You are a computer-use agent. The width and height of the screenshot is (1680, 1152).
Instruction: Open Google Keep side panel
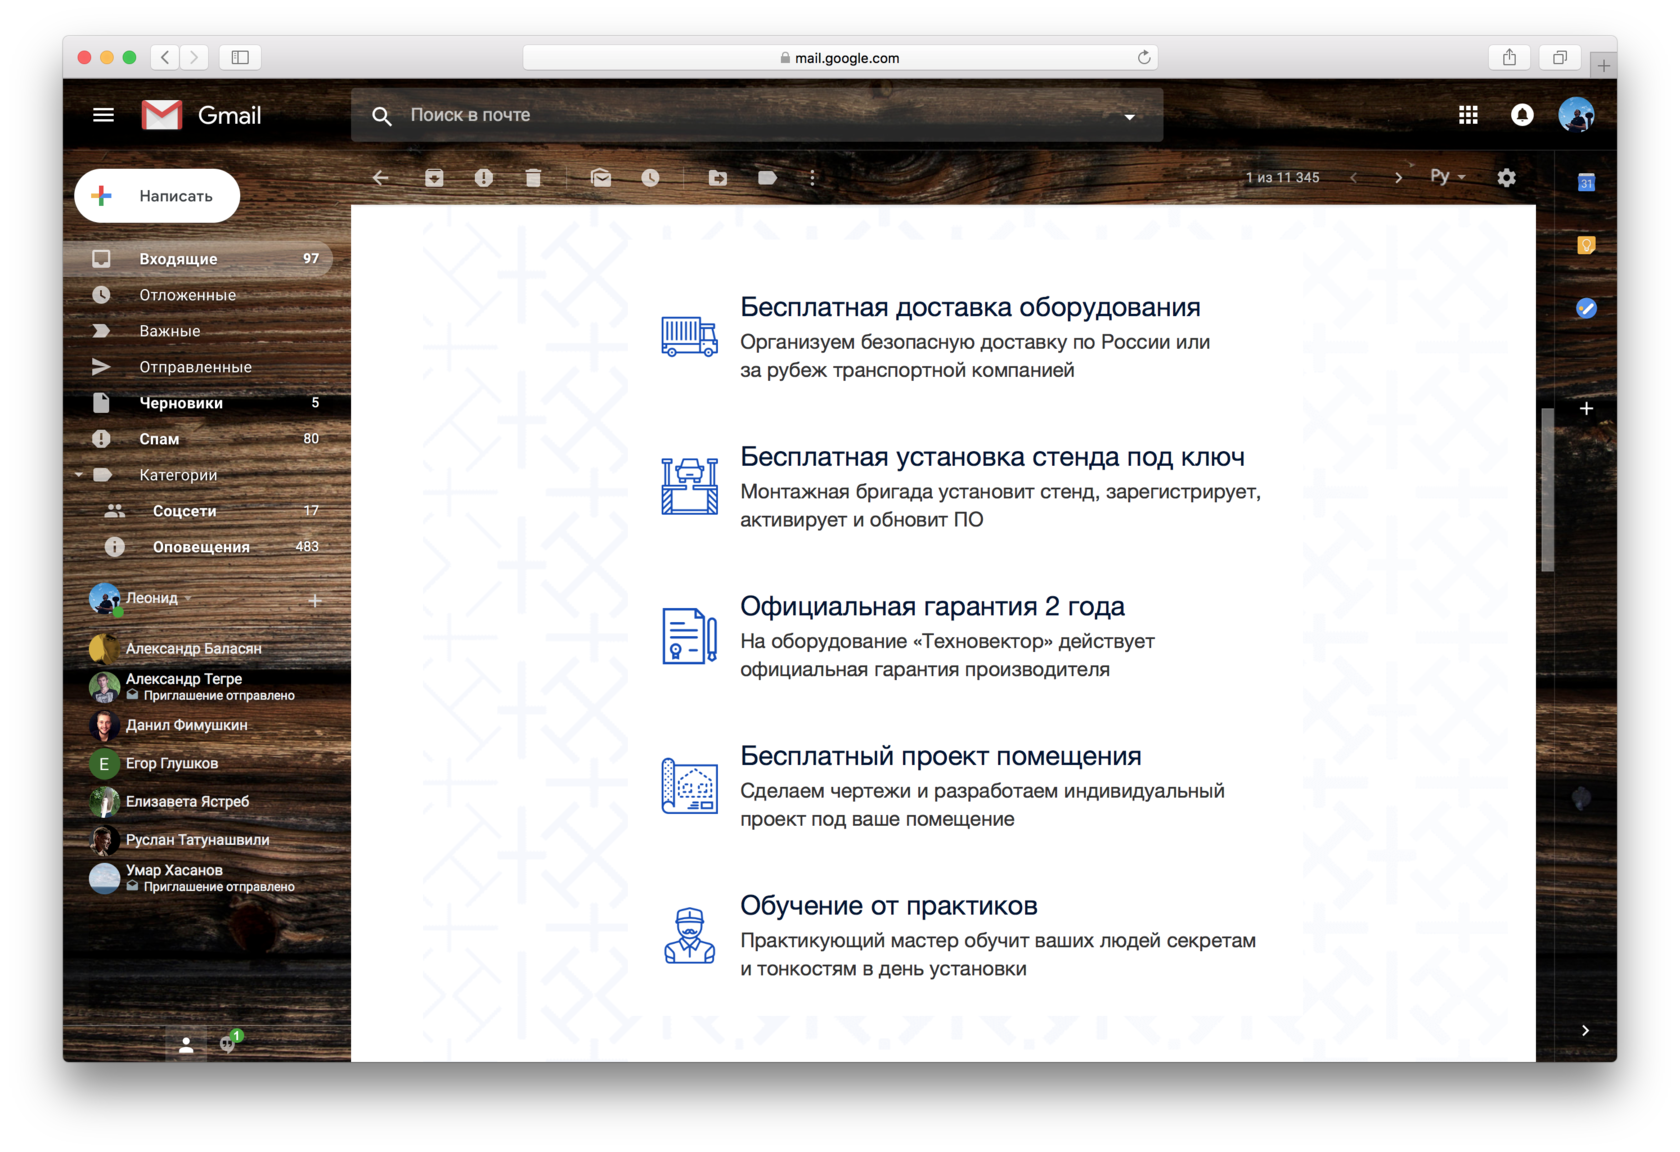pos(1586,245)
